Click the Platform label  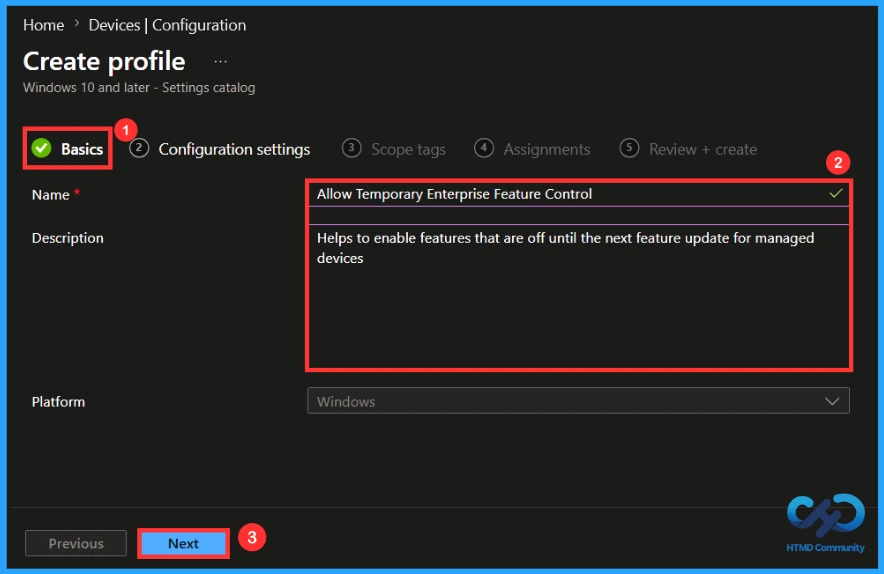click(x=58, y=401)
